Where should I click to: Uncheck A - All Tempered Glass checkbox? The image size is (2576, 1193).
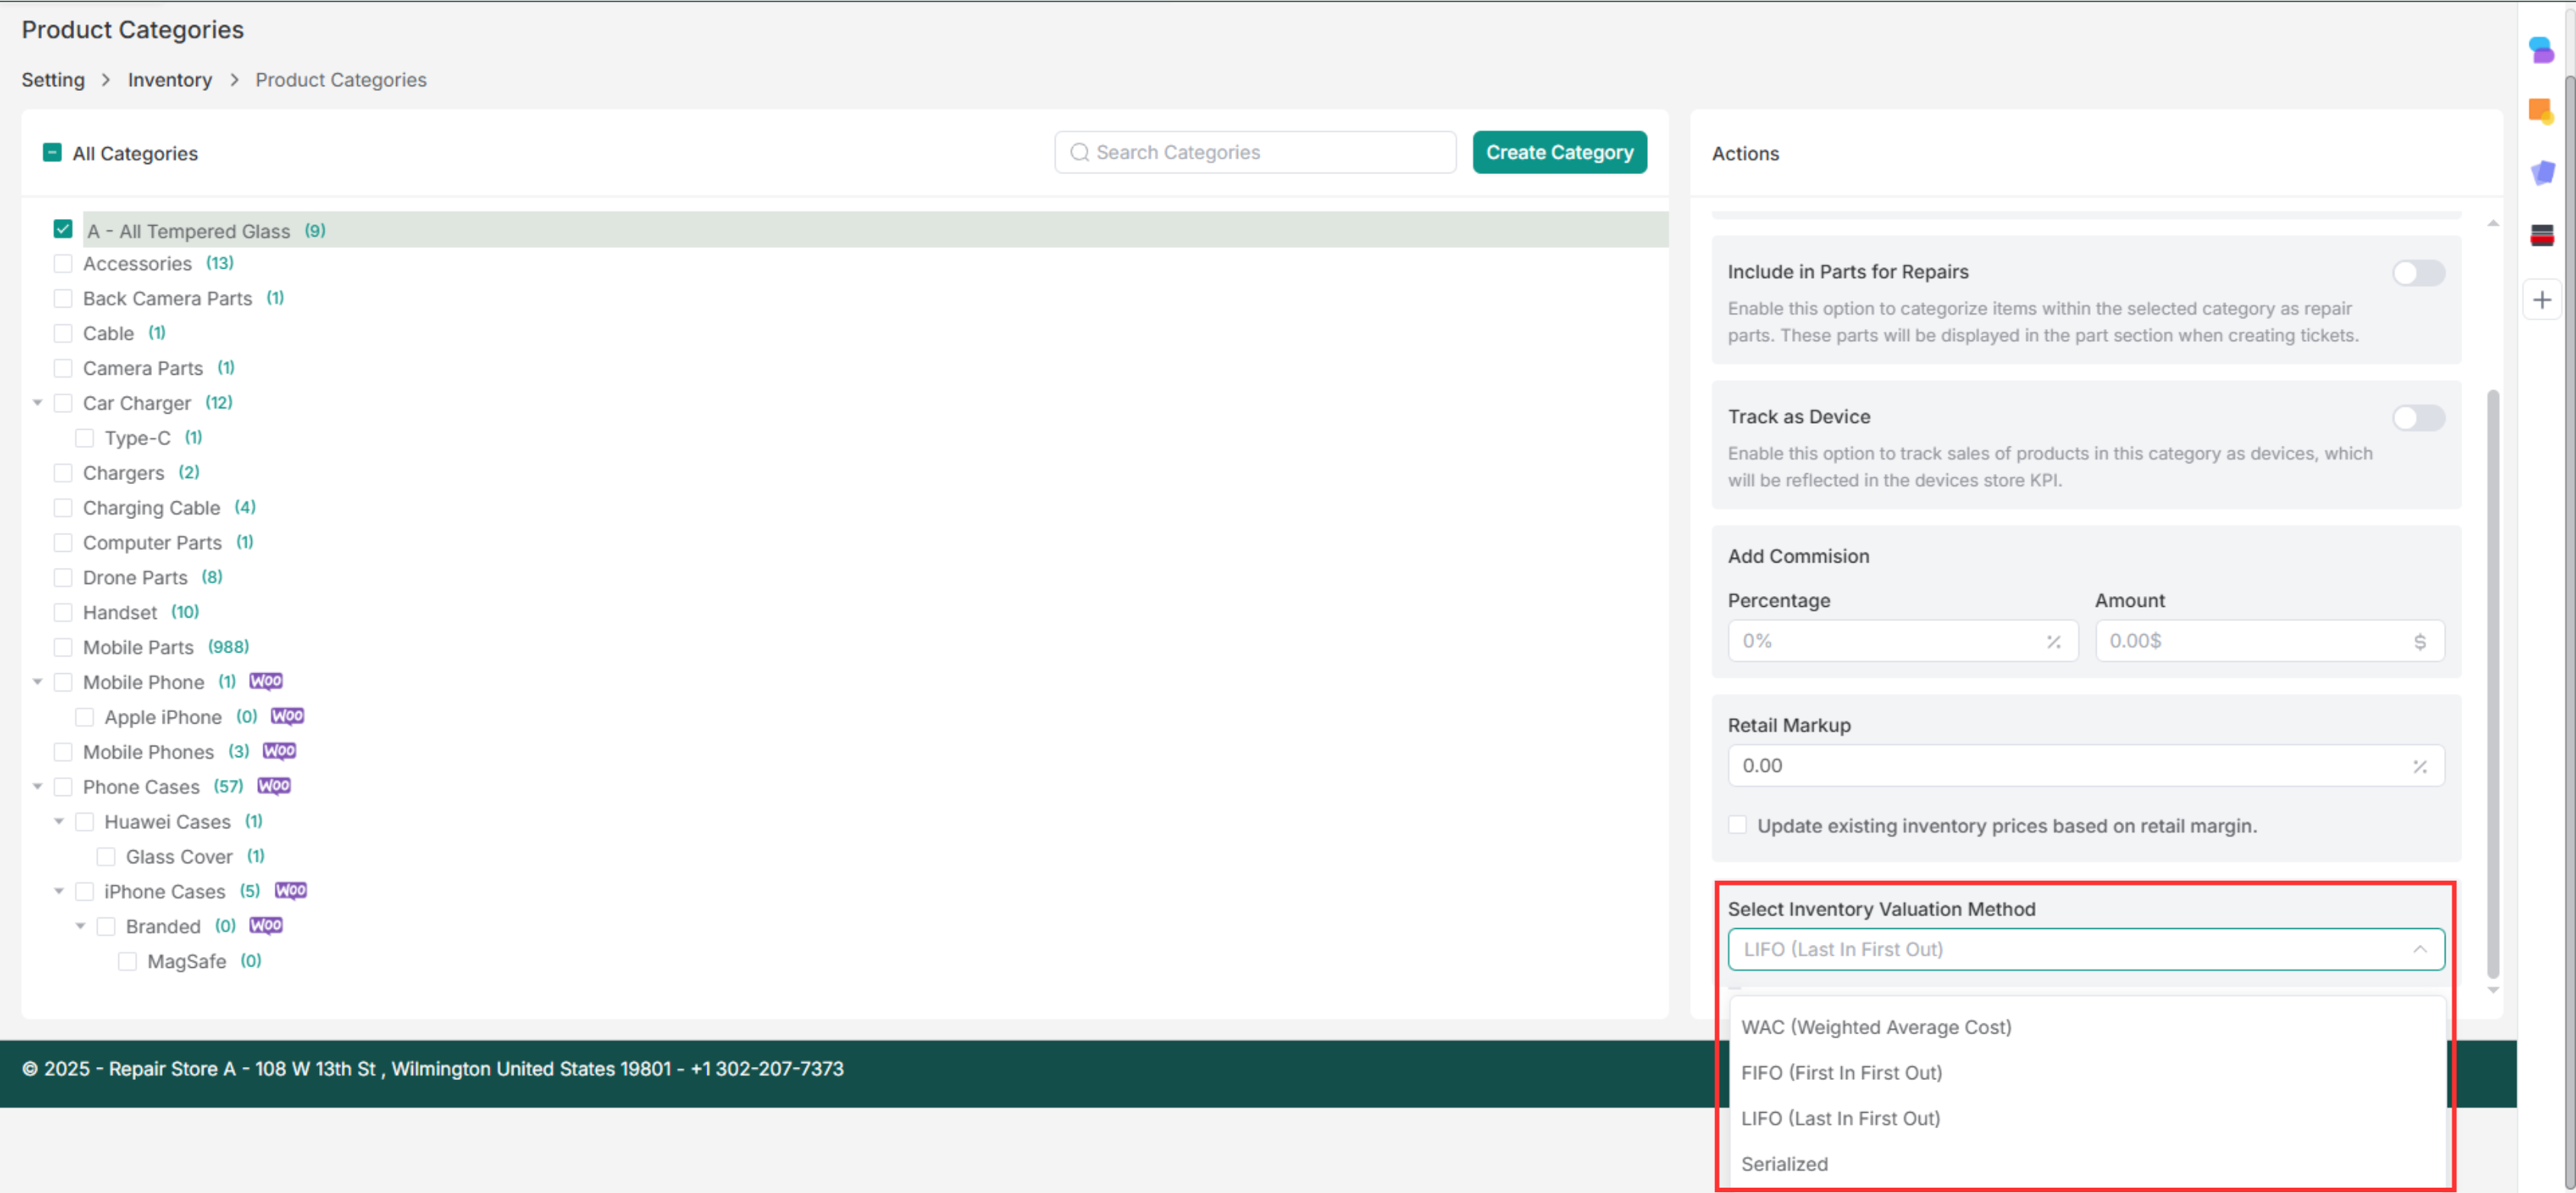(63, 229)
